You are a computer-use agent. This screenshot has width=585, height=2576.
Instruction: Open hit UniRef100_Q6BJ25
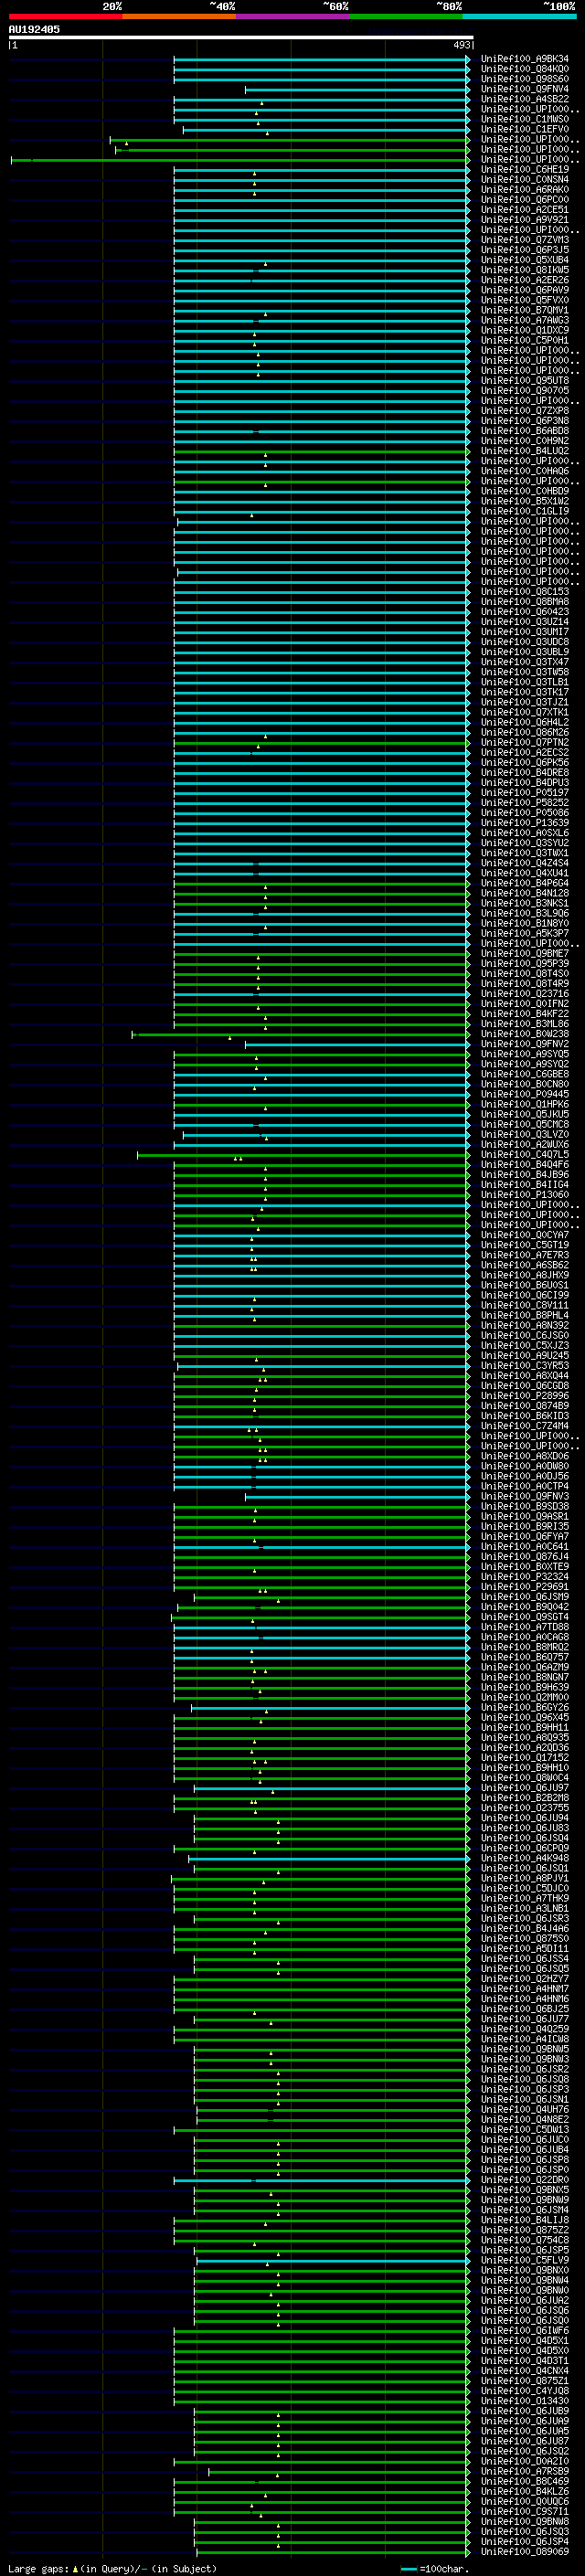[x=525, y=2009]
